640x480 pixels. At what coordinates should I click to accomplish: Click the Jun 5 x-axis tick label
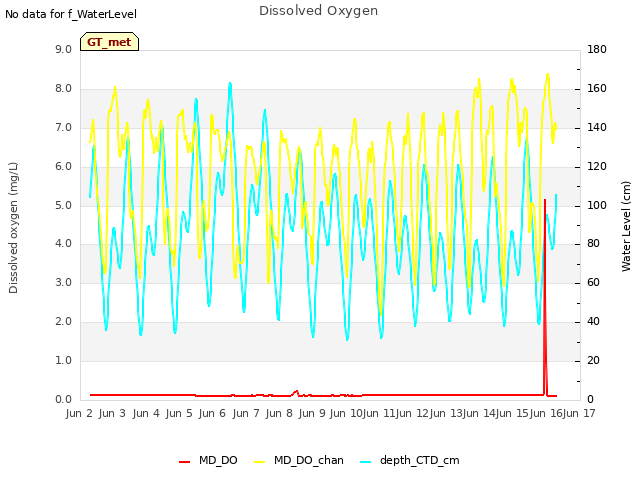tap(179, 413)
